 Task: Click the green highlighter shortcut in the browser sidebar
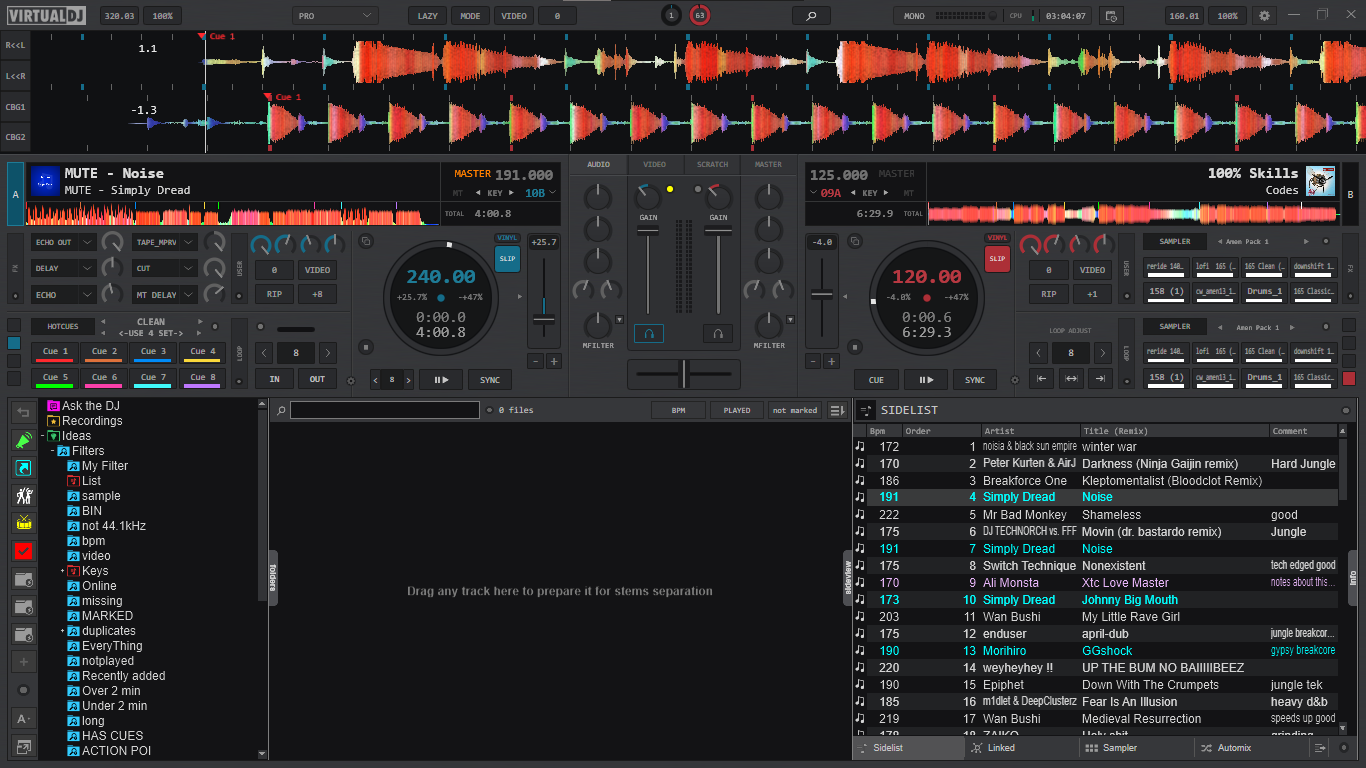coord(24,440)
